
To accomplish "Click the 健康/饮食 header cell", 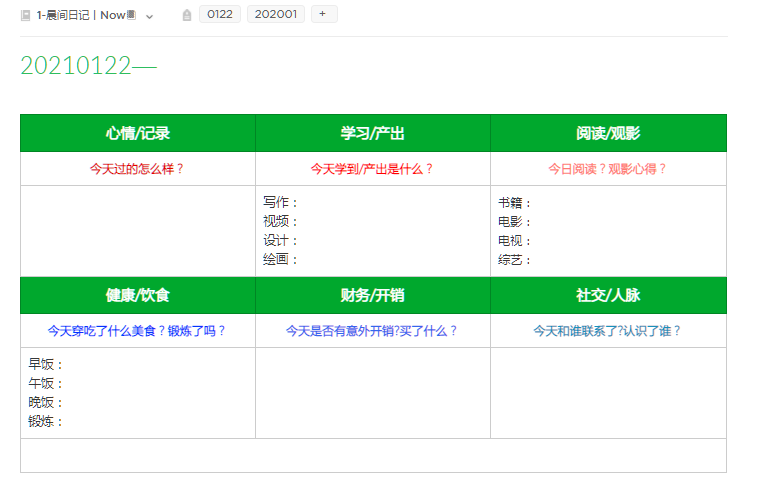I will (138, 295).
